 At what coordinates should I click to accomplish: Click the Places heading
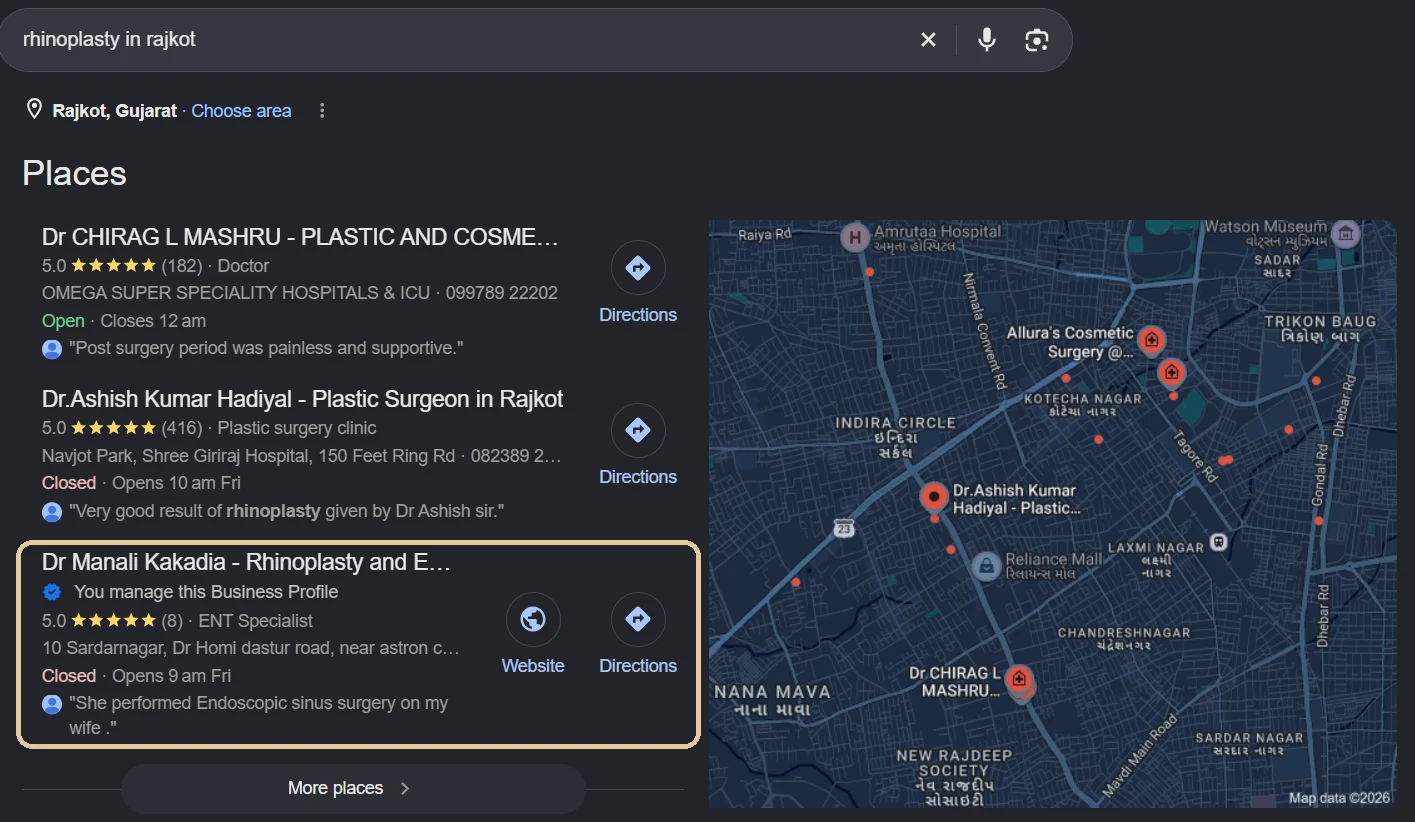[x=75, y=174]
